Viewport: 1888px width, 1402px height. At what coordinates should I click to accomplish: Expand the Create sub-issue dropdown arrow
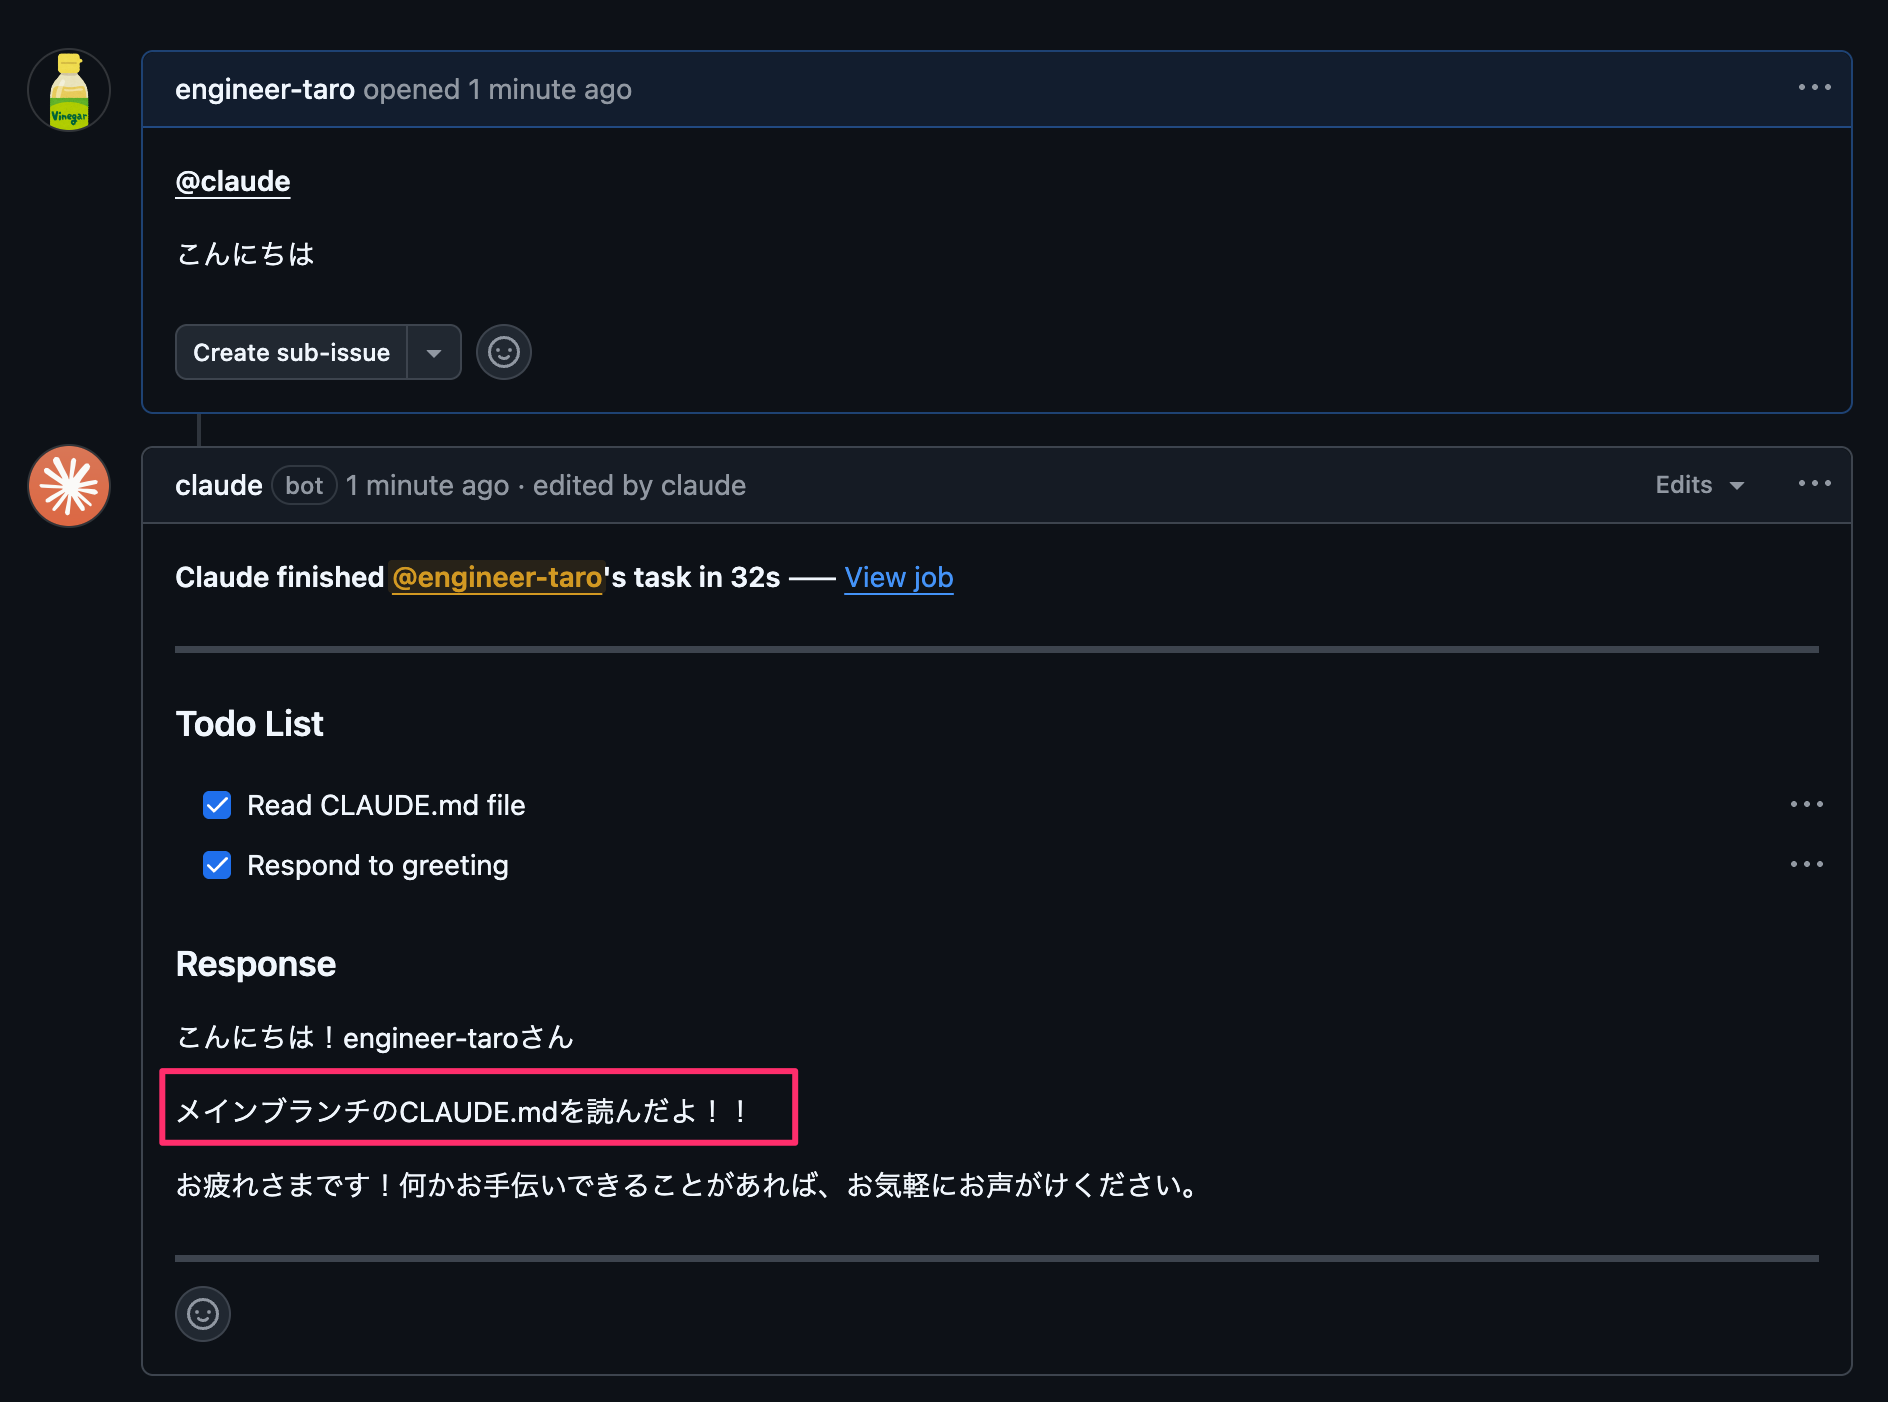[x=434, y=352]
